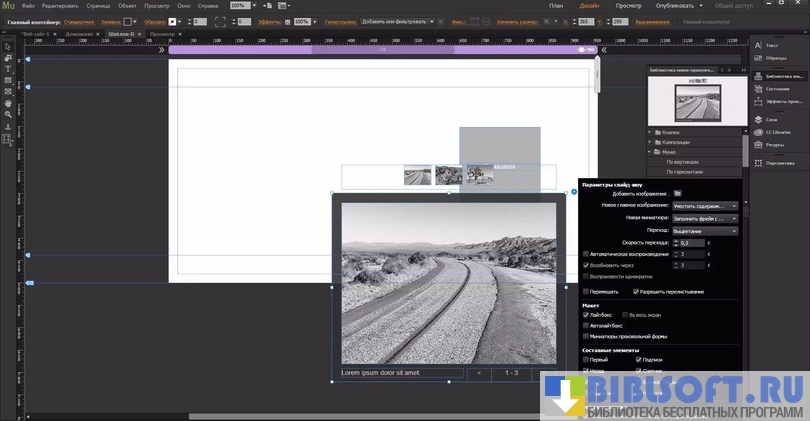
Task: Open the Переход dropdown
Action: (705, 230)
